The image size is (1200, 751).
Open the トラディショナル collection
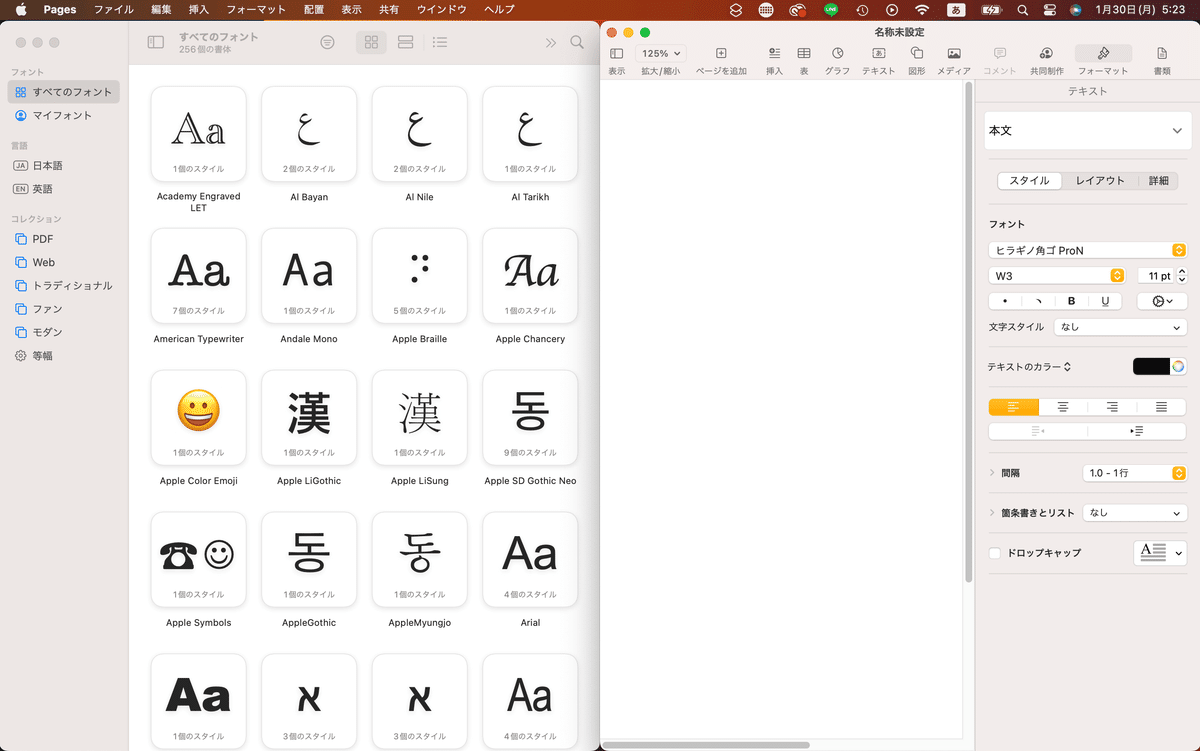pos(63,285)
